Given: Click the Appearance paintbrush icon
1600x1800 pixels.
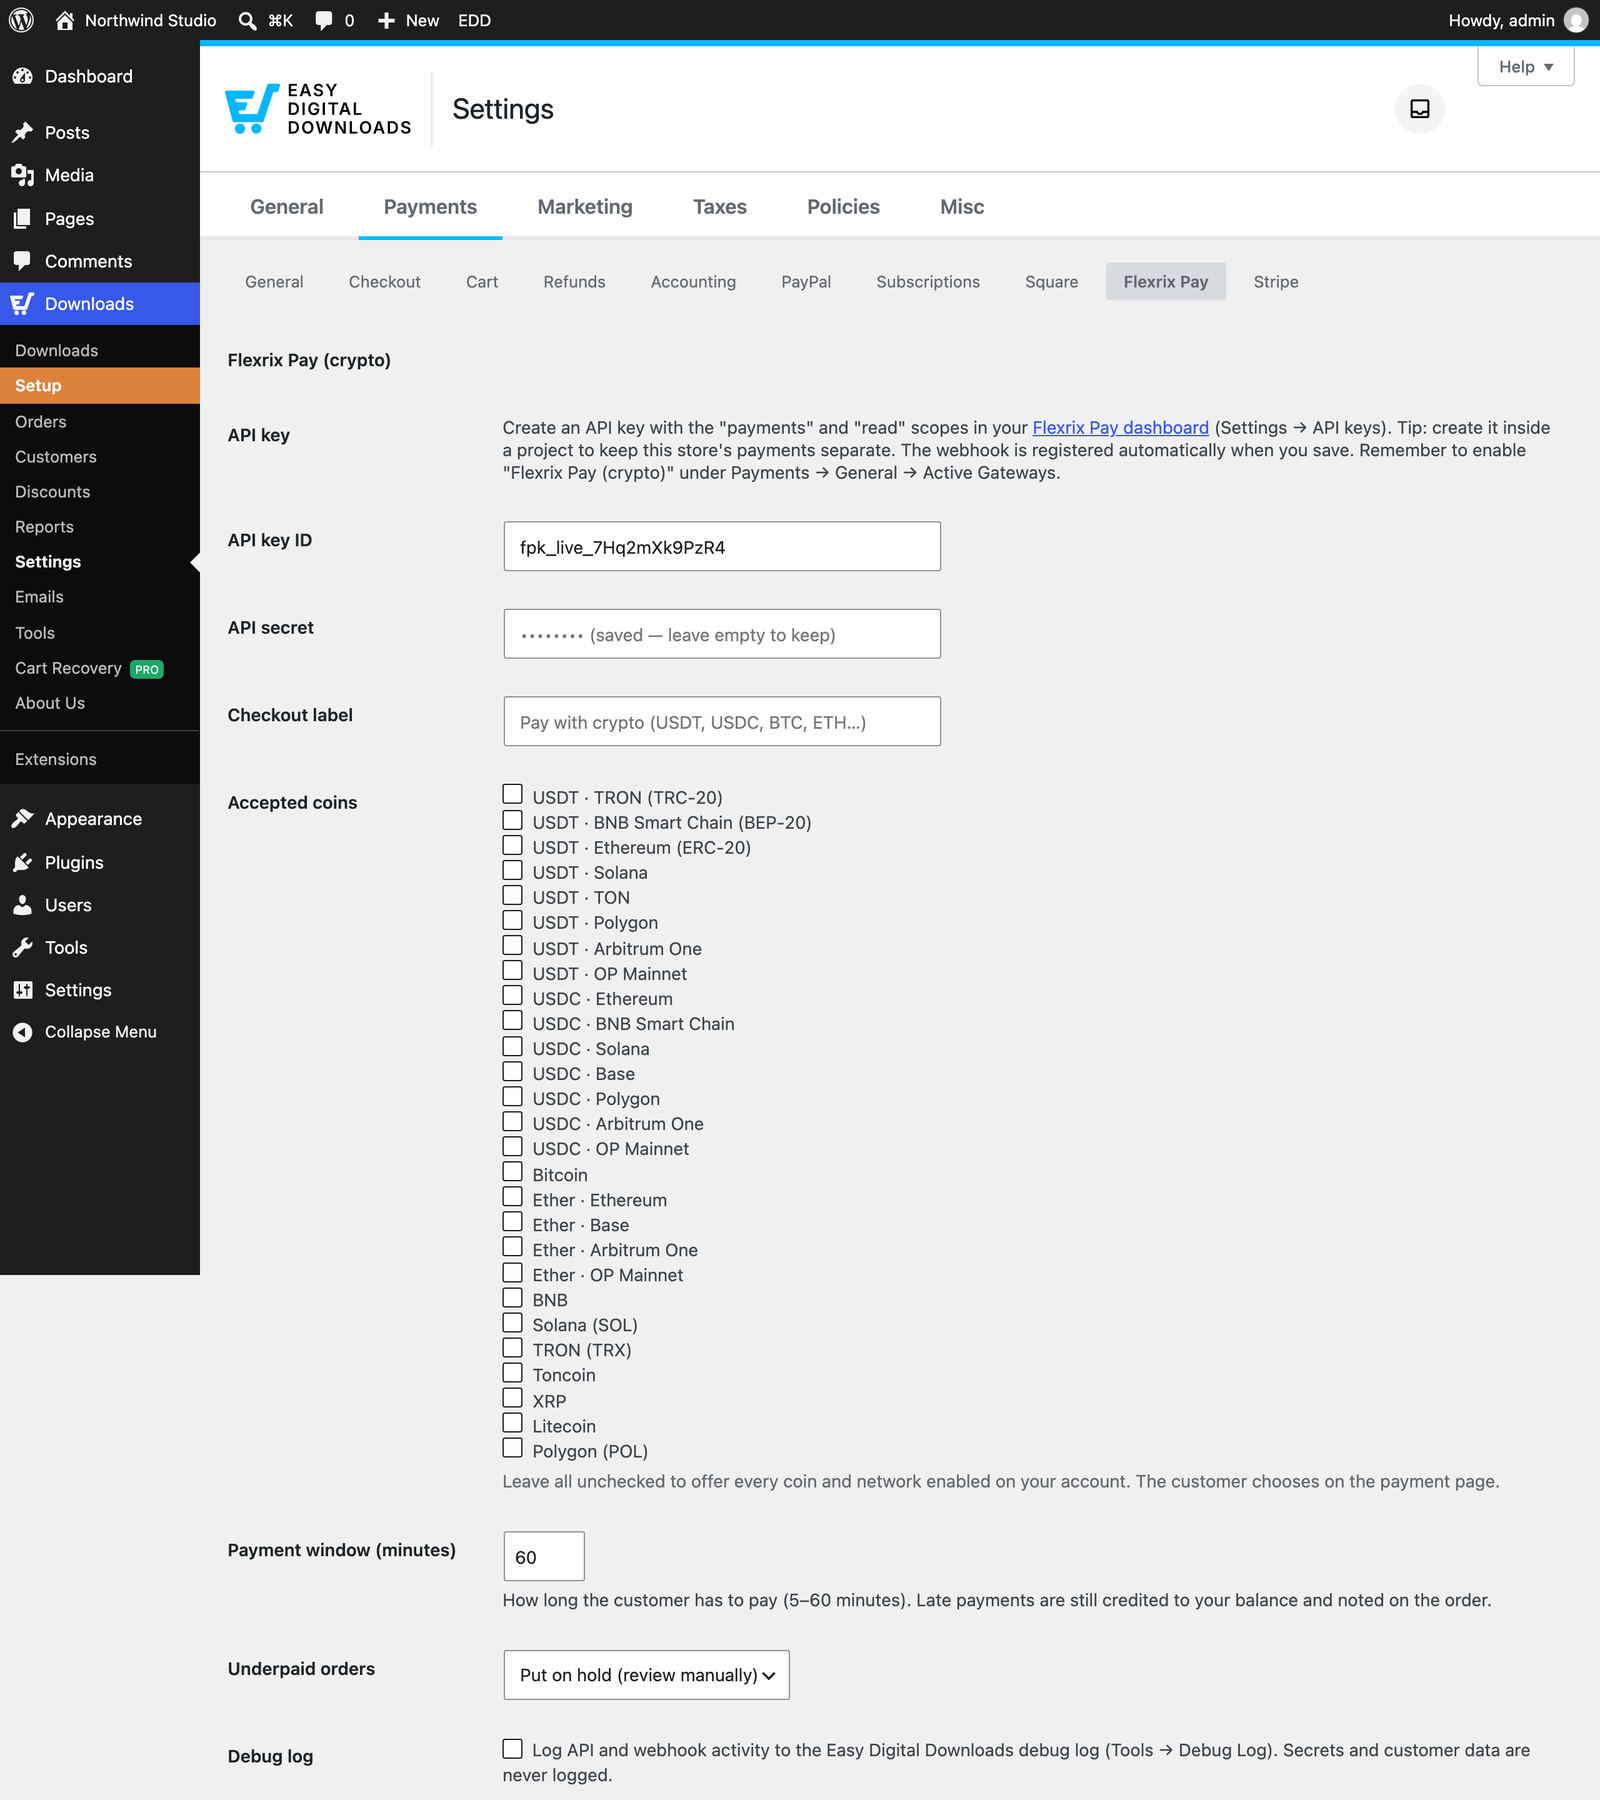Looking at the screenshot, I should pos(22,819).
